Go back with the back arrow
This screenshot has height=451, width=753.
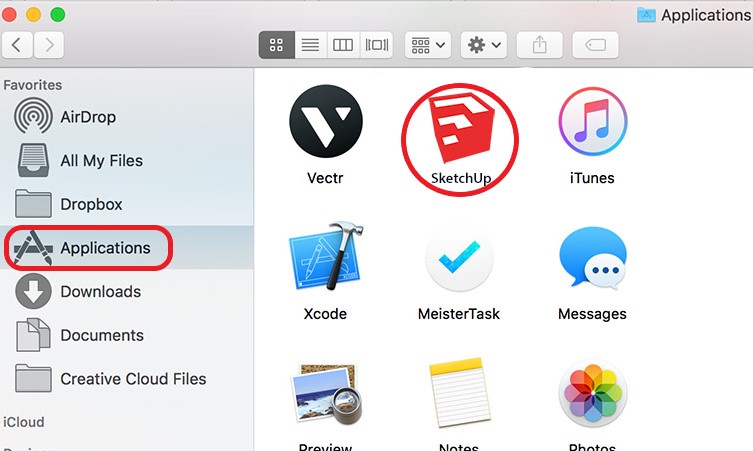click(x=17, y=45)
